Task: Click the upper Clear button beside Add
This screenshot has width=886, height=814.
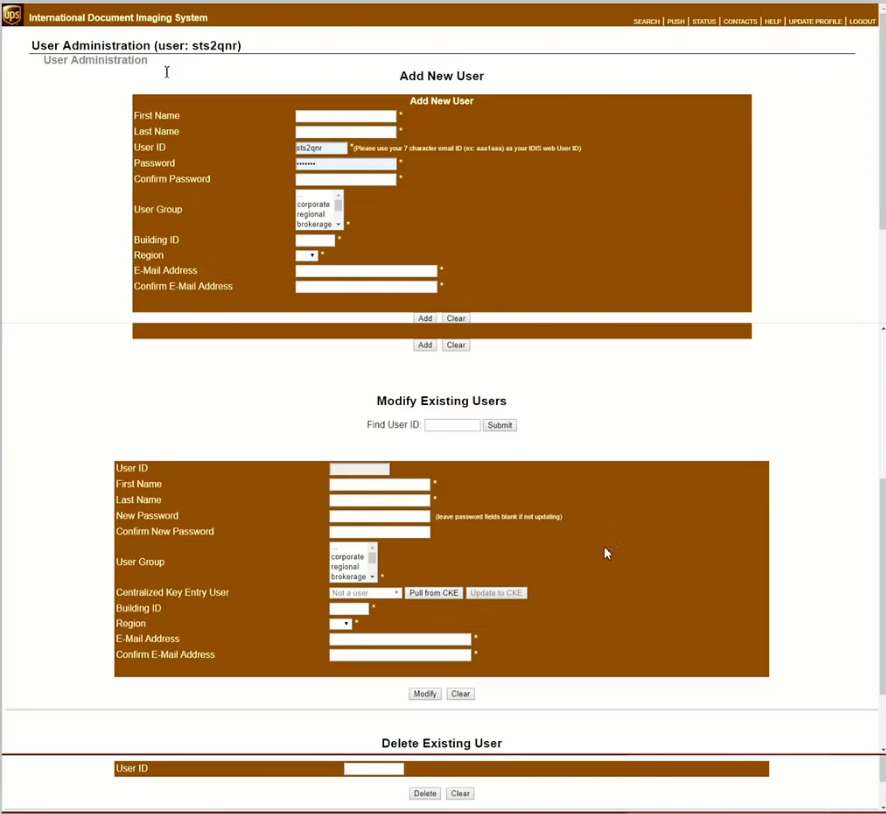Action: tap(456, 319)
